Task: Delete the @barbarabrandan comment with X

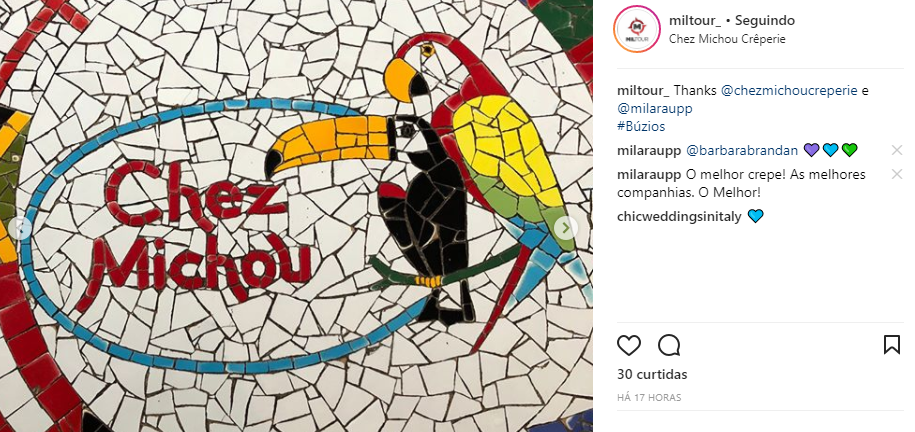Action: pyautogui.click(x=897, y=151)
